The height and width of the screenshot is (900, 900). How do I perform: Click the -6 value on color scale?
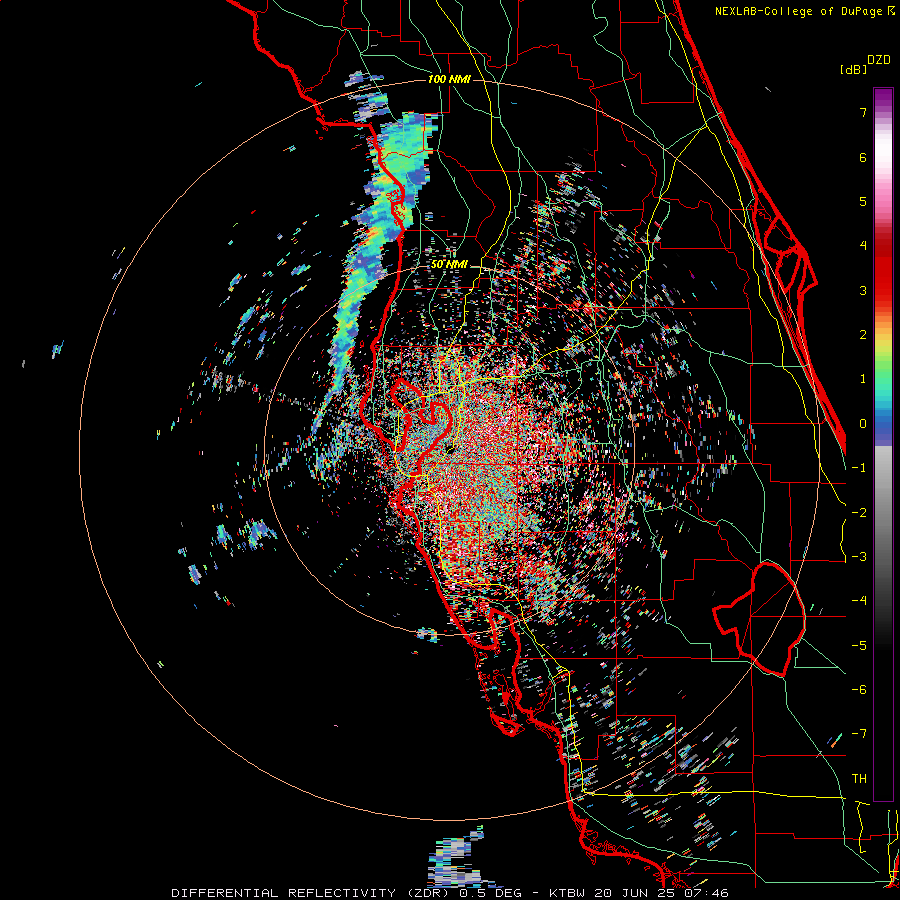859,690
